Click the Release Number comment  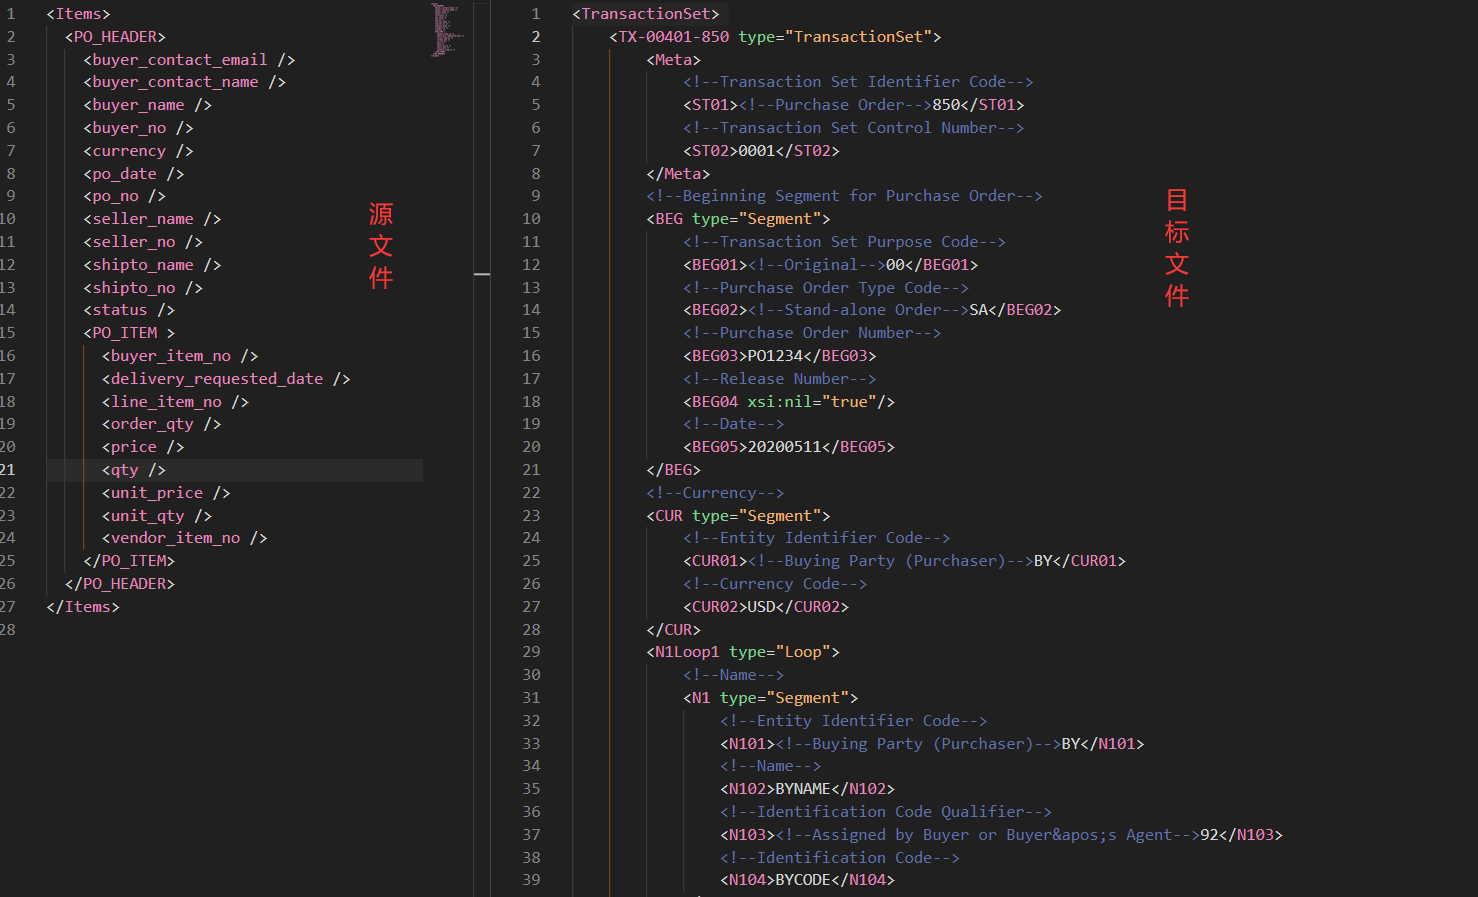[780, 379]
